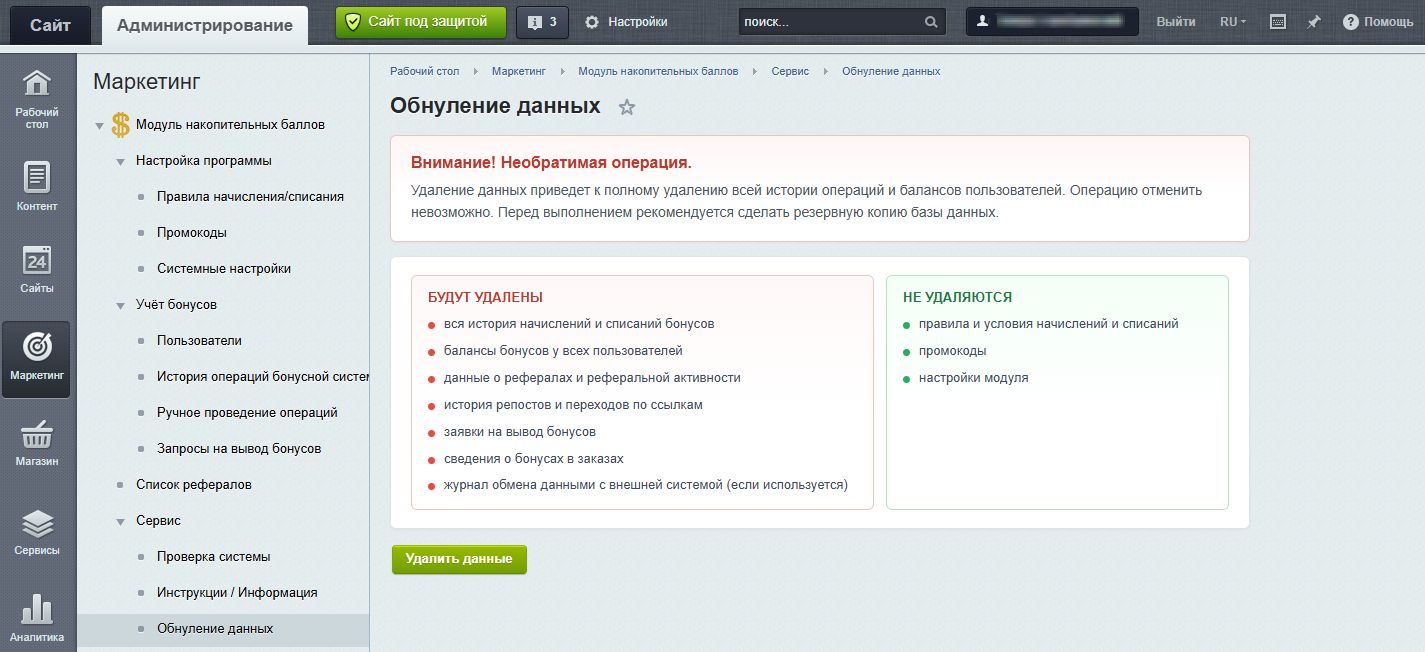The width and height of the screenshot is (1425, 652).
Task: Open Промокоды tree item
Action: [192, 233]
